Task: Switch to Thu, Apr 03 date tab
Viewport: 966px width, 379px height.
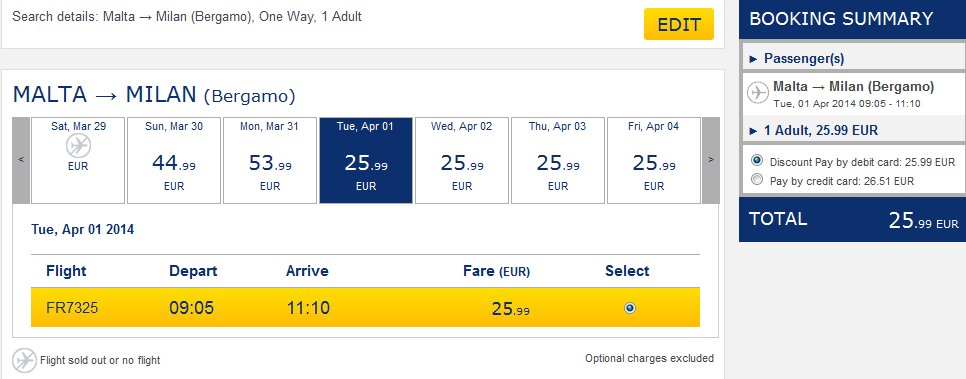Action: coord(558,160)
